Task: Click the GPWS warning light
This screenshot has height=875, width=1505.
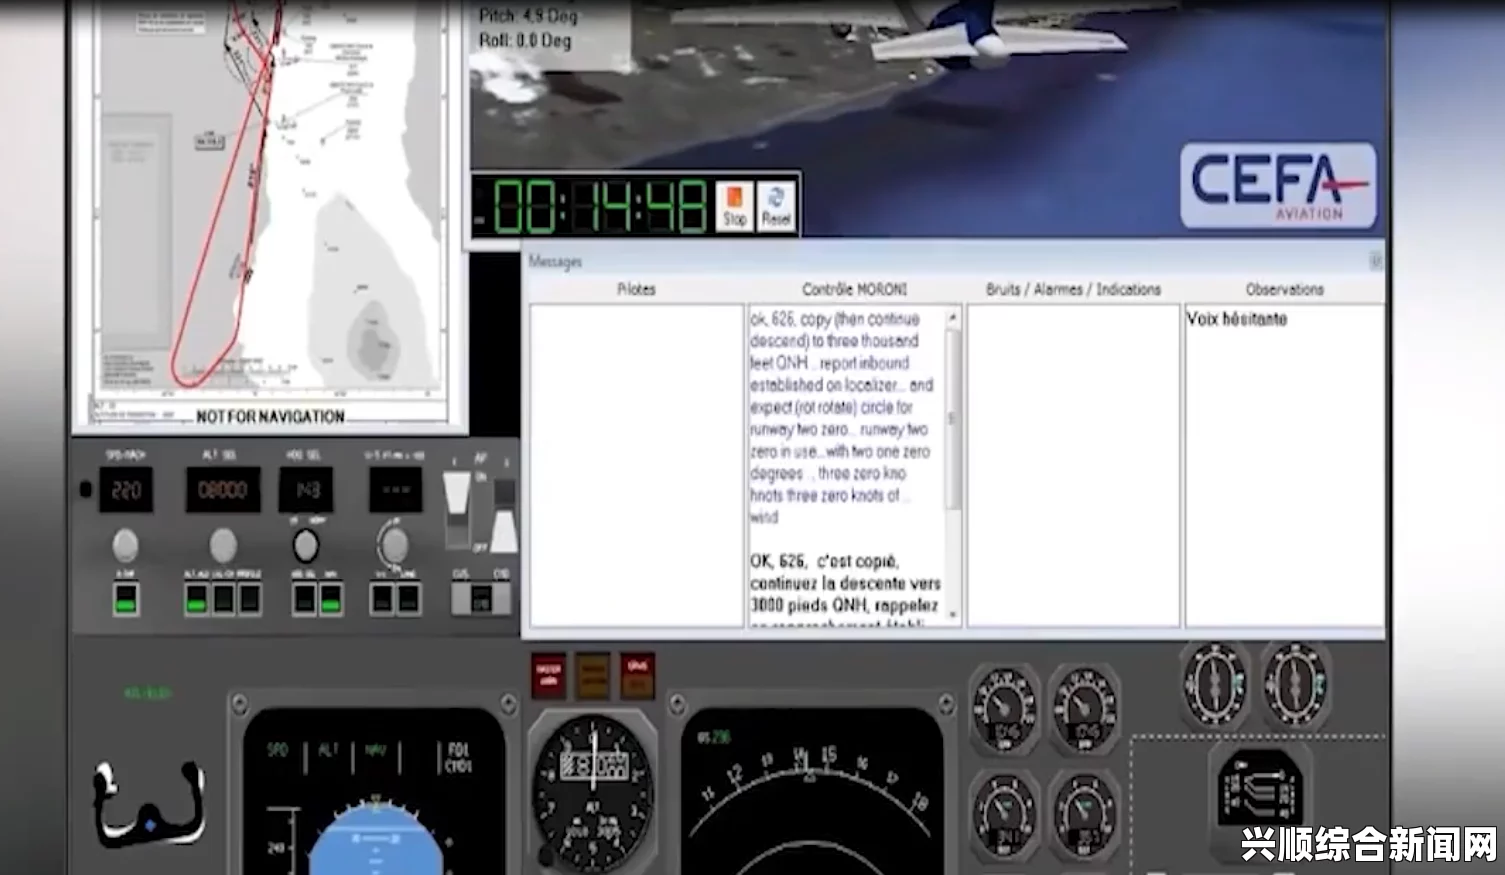Action: [x=637, y=675]
